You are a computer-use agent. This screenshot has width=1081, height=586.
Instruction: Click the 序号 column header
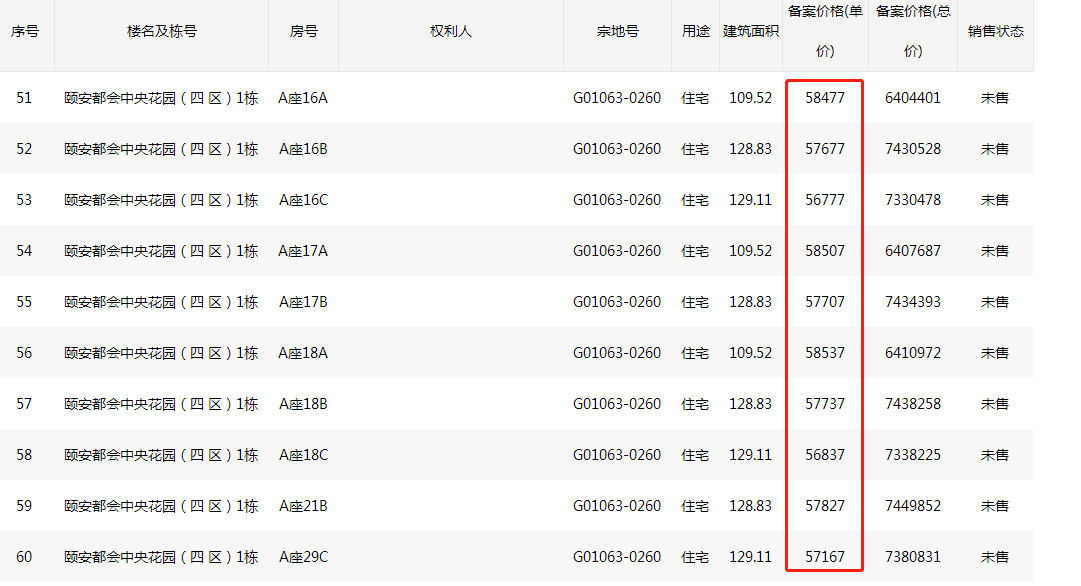[x=25, y=32]
